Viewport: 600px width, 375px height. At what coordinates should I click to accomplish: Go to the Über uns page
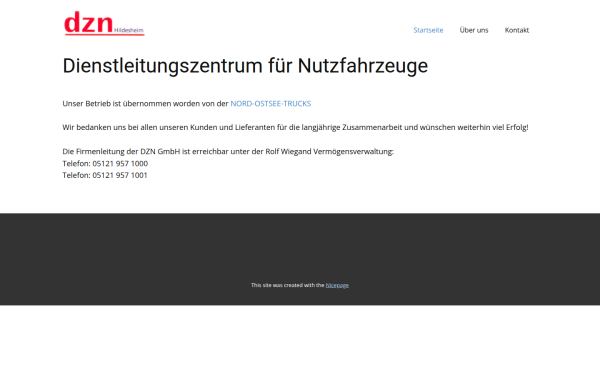[x=474, y=30]
